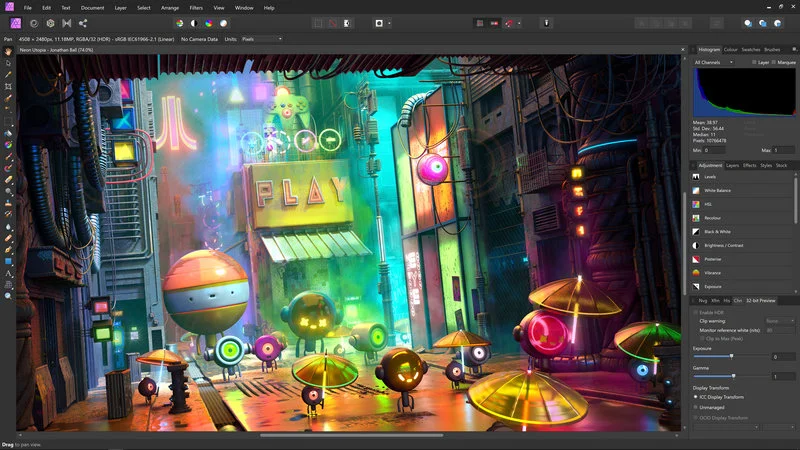800x450 pixels.
Task: Click the Share icon in top toolbar
Action: click(x=83, y=22)
